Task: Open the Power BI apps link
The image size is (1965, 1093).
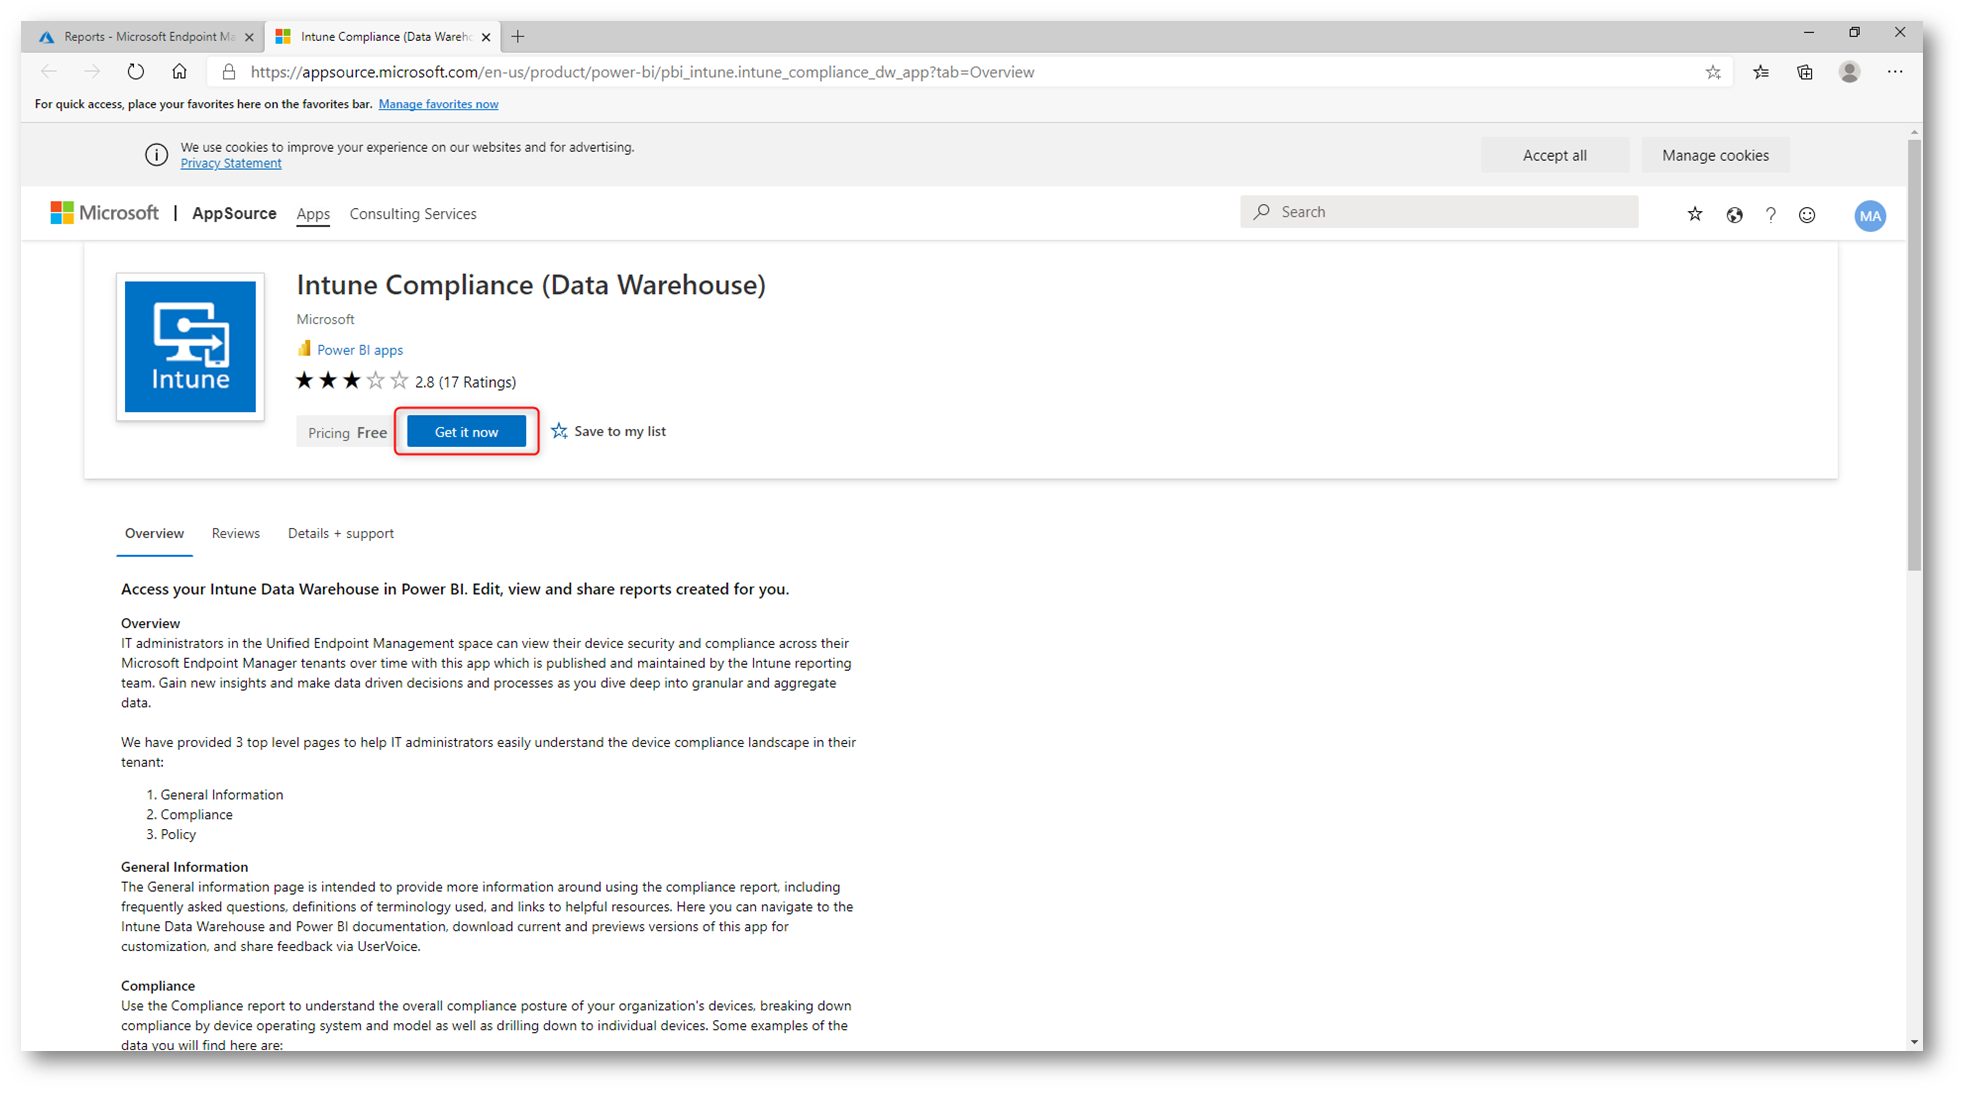Action: coord(360,350)
